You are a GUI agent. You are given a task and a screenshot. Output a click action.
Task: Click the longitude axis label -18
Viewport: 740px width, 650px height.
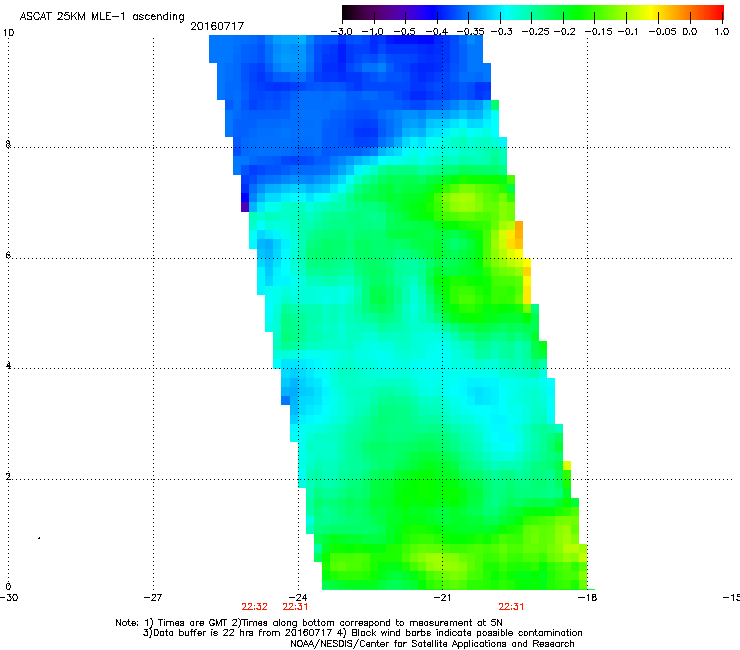point(587,598)
